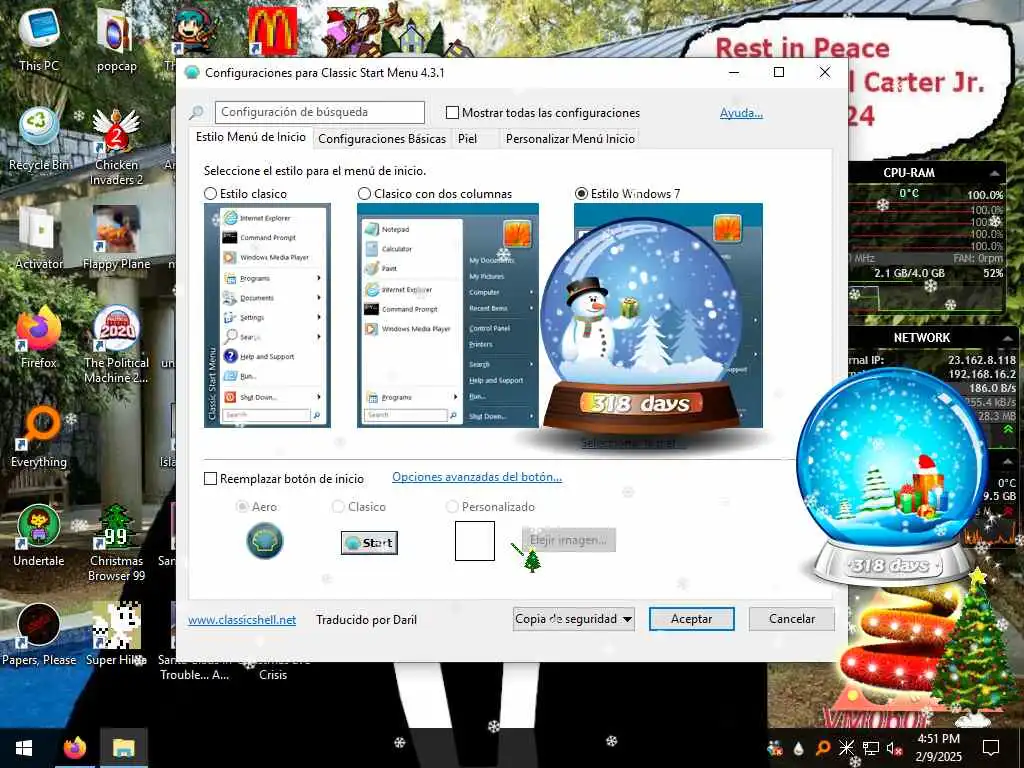
Task: Click the water drop tray icon
Action: [799, 748]
